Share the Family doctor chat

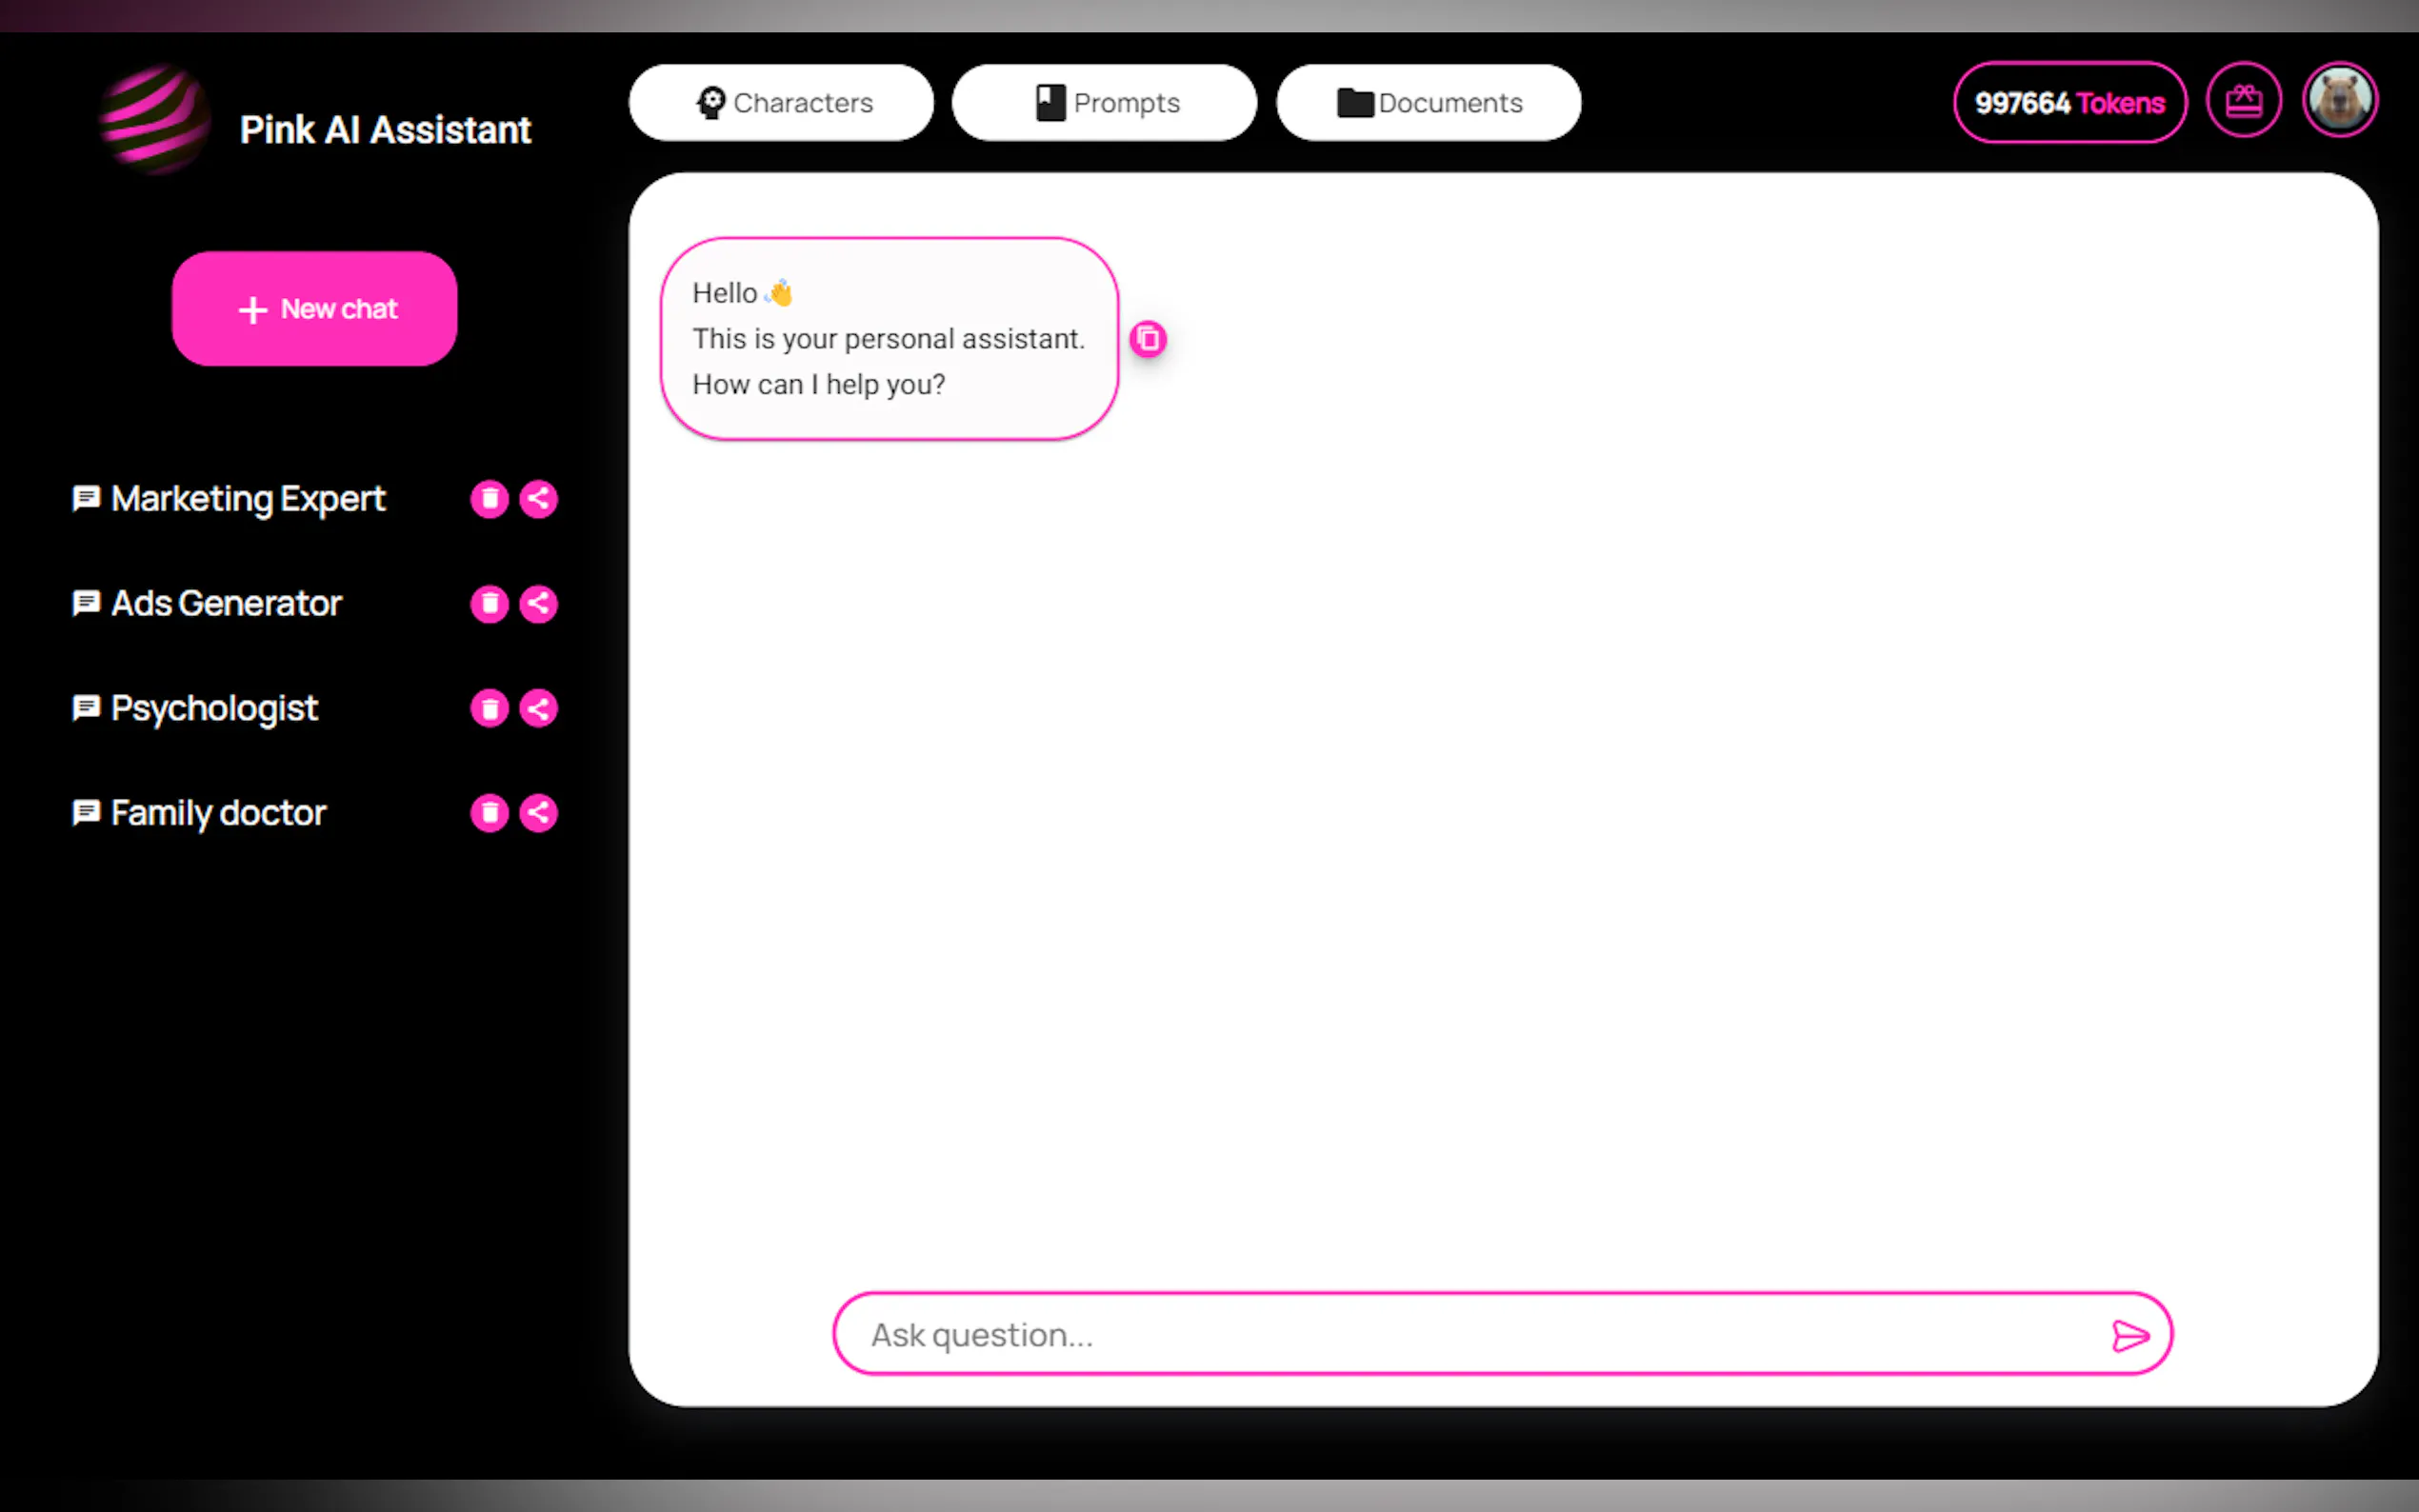(538, 812)
